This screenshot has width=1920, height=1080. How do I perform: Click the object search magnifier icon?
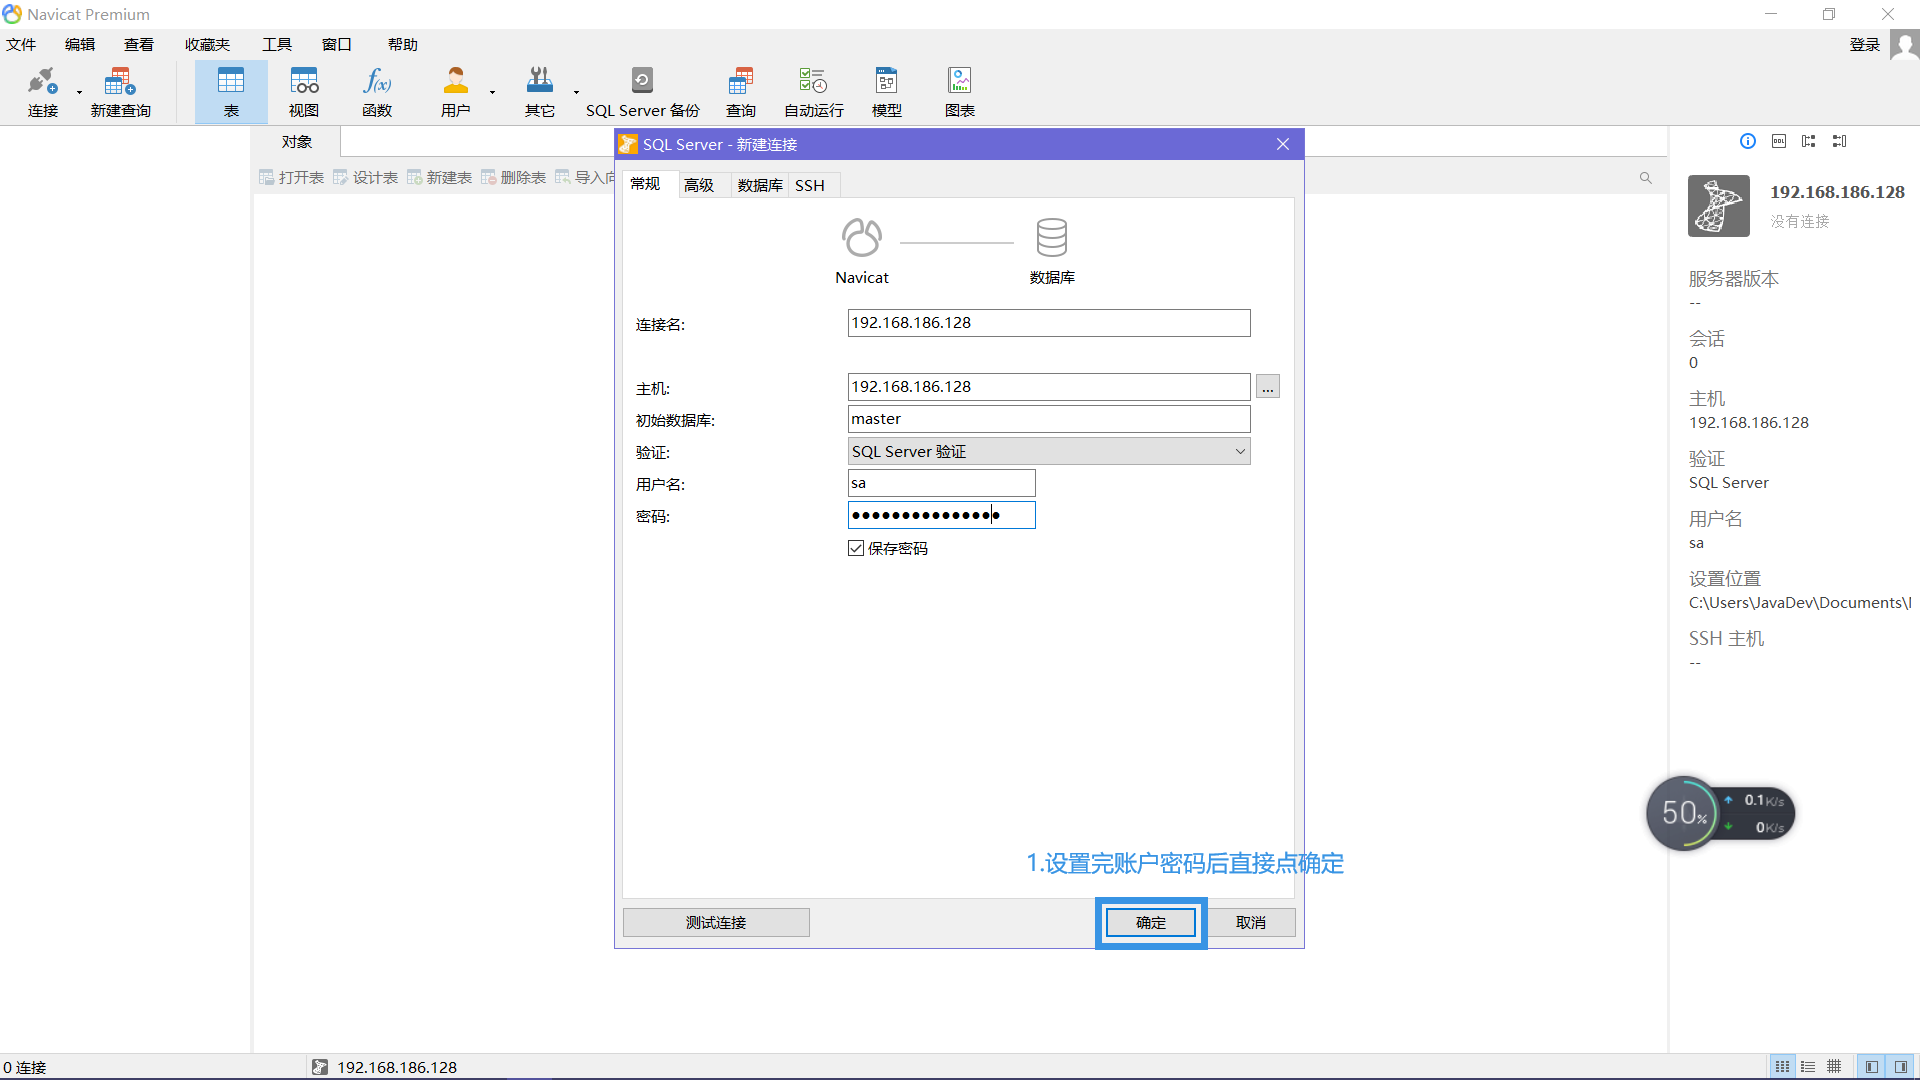[1645, 178]
